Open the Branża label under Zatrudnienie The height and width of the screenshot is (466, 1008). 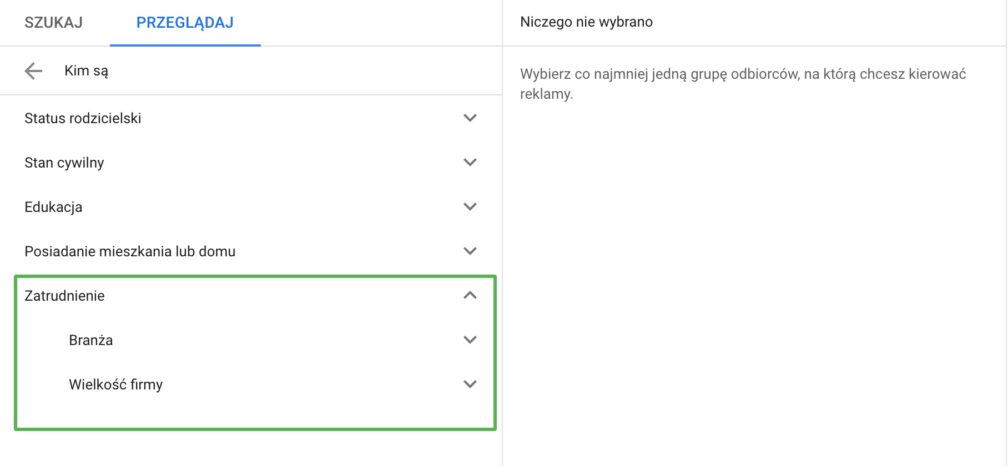tap(91, 340)
